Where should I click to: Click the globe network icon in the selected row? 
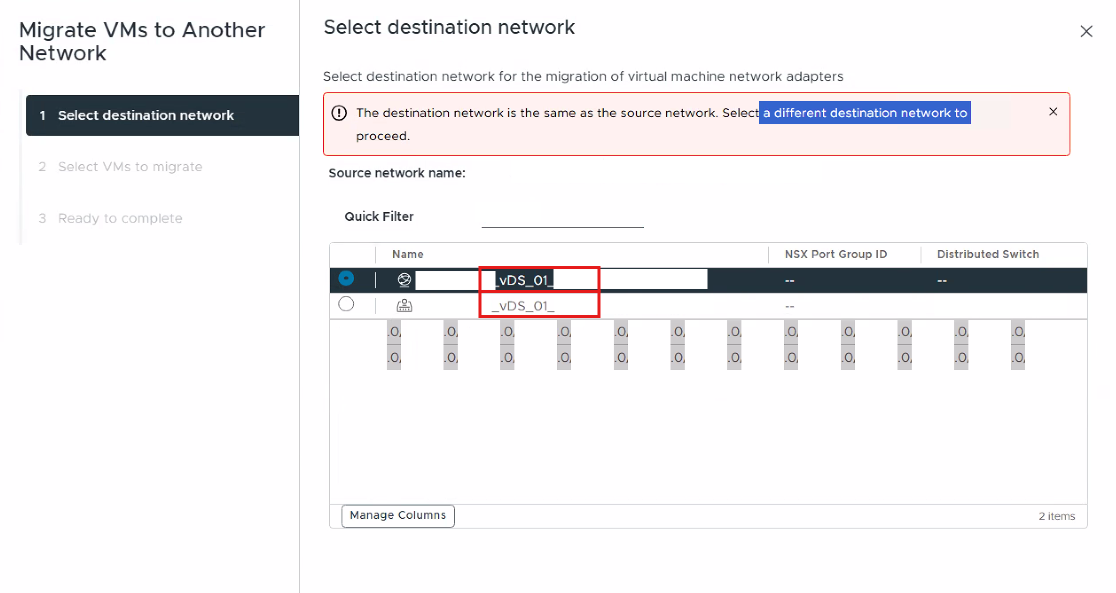point(405,280)
